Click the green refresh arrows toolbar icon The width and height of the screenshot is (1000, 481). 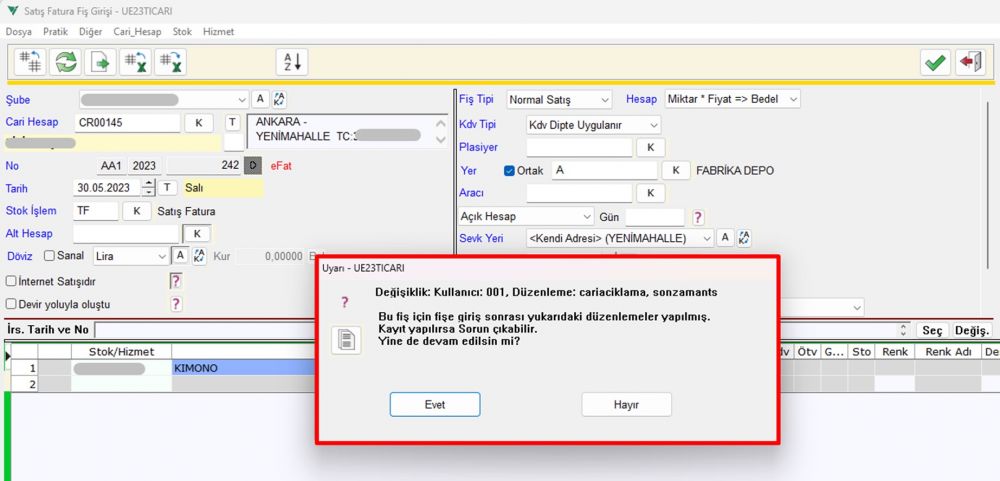pos(65,62)
